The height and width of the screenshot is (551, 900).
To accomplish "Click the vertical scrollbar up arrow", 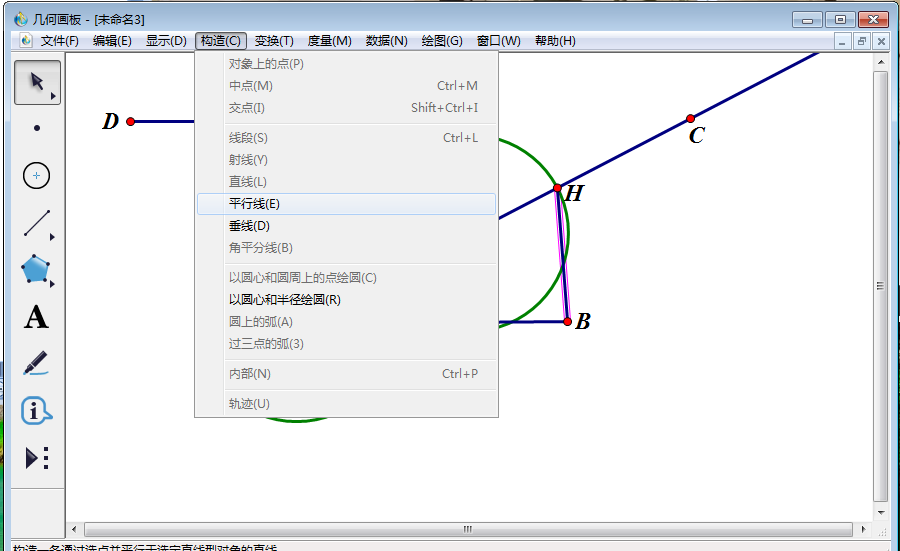I will tap(881, 61).
